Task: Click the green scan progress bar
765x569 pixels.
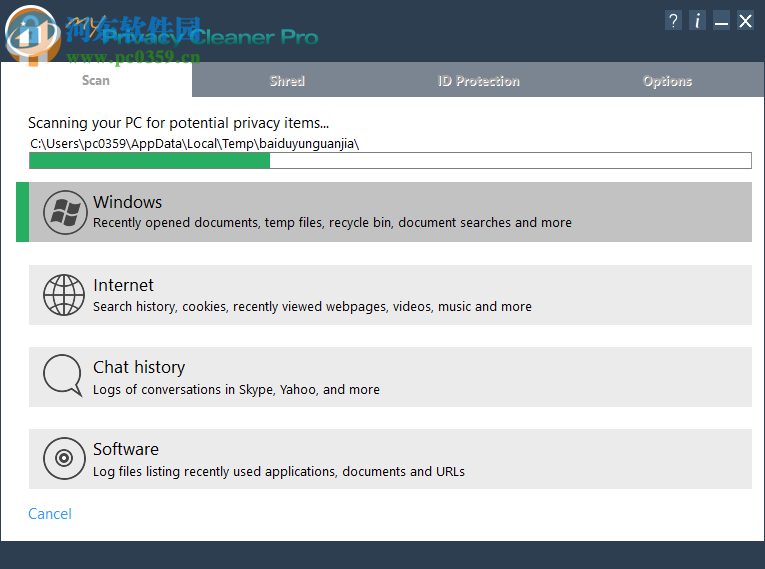Action: 390,161
